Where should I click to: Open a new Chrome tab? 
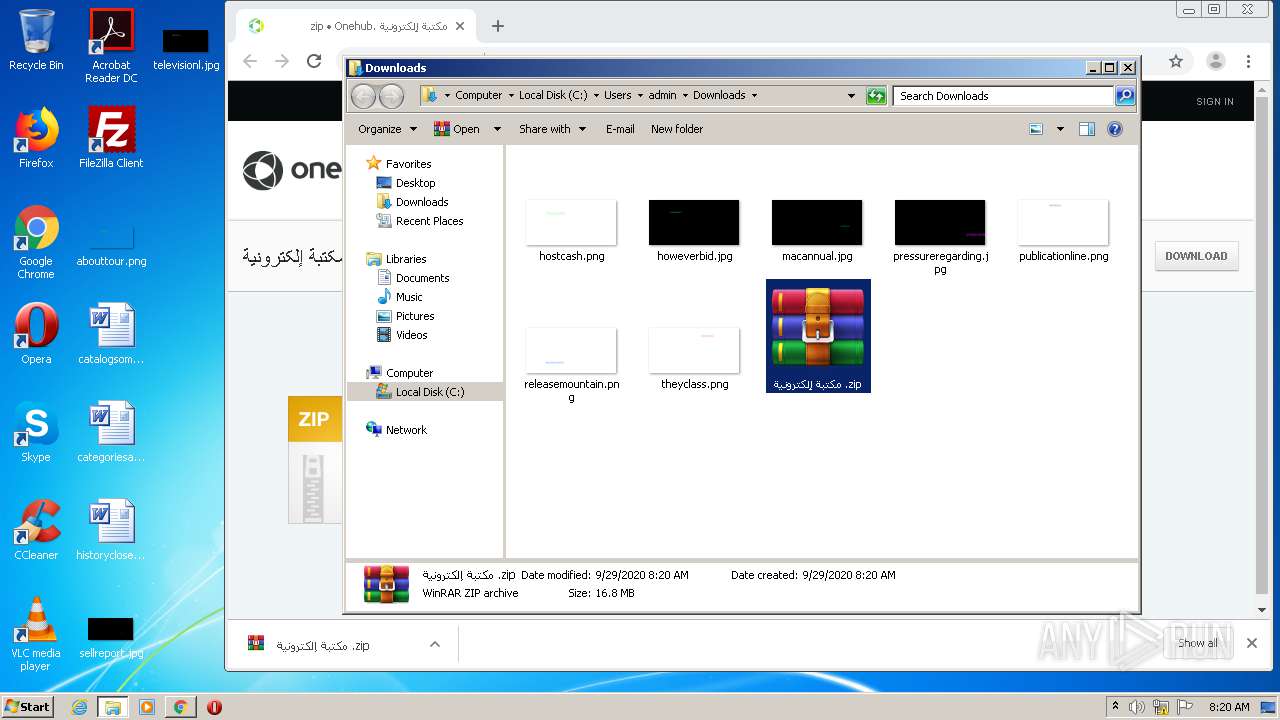[498, 26]
